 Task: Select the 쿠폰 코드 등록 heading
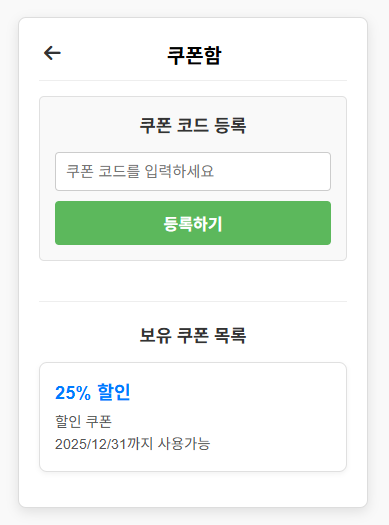coord(193,126)
